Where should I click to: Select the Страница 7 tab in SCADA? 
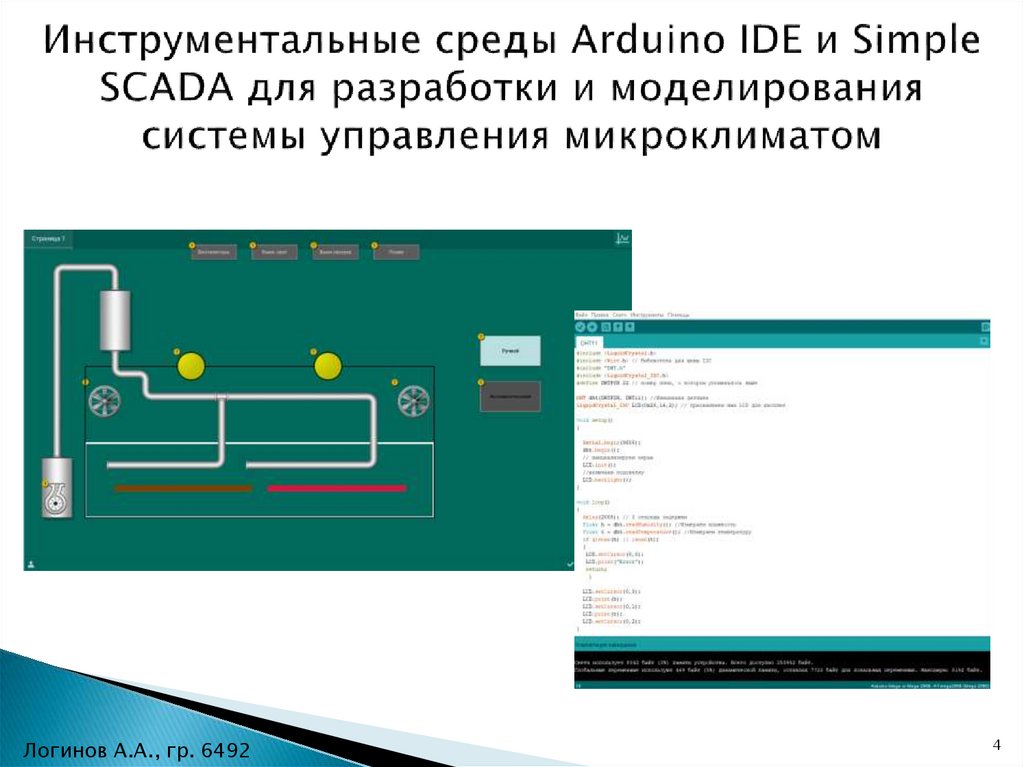[49, 239]
